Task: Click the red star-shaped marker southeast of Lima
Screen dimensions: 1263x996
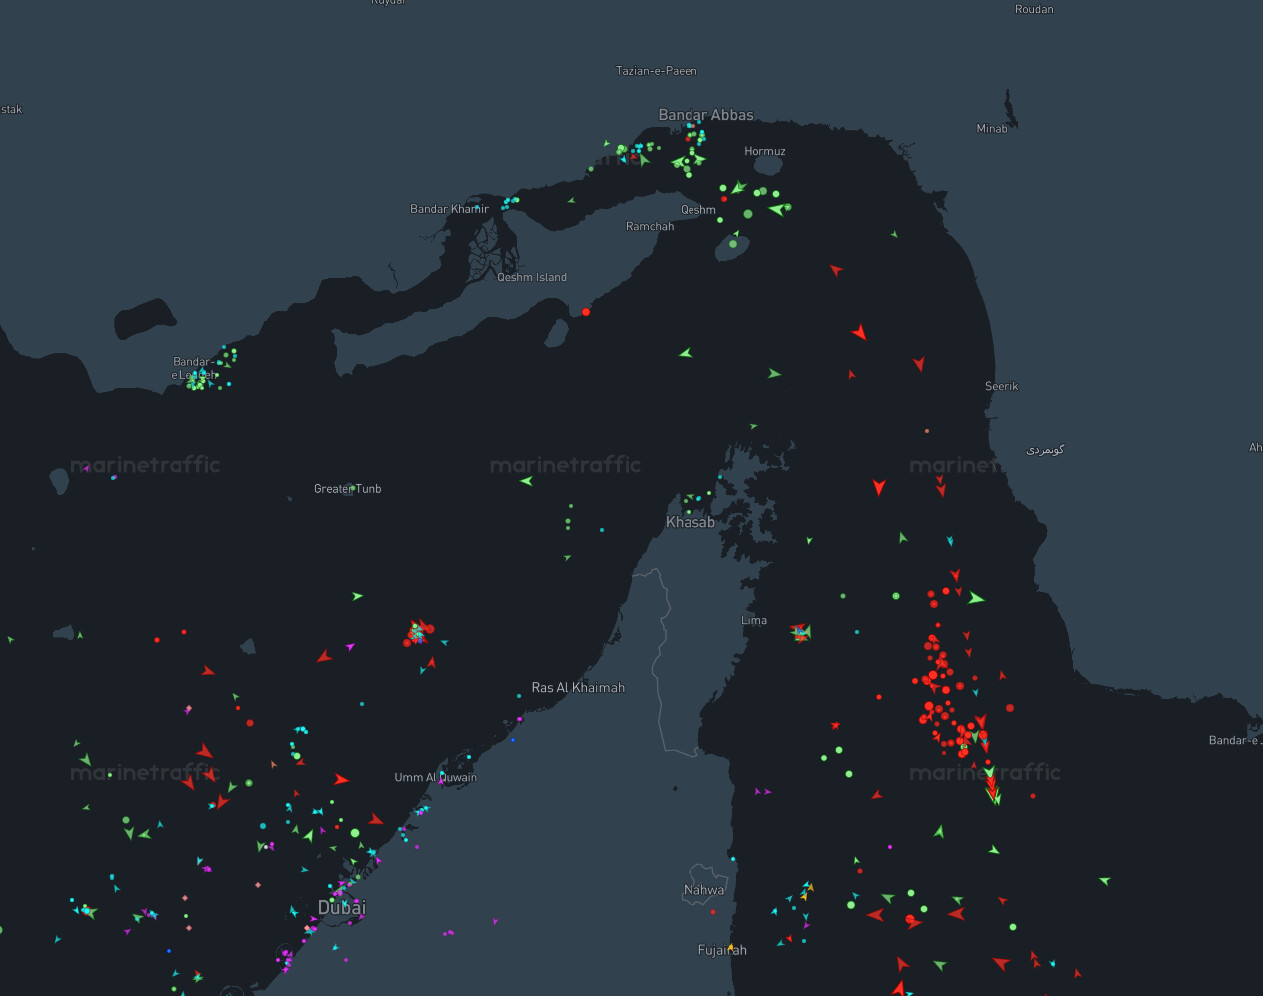Action: [x=835, y=725]
